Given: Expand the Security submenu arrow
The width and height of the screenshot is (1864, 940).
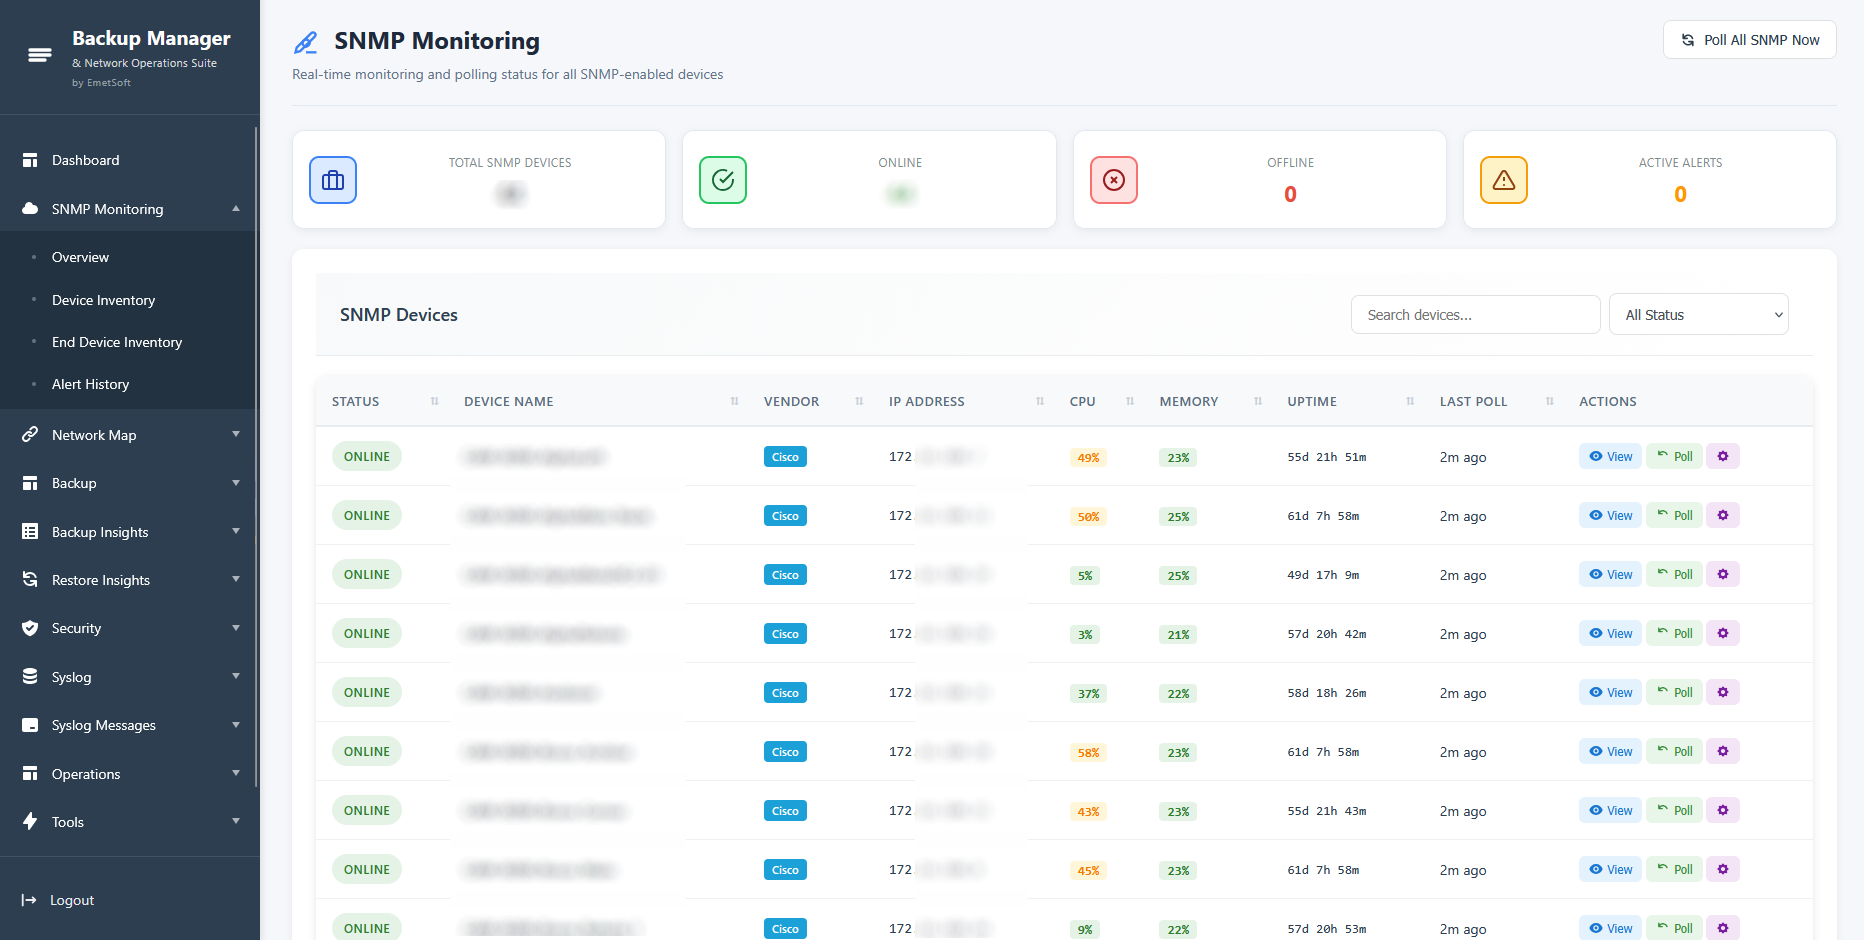Looking at the screenshot, I should click(x=236, y=628).
